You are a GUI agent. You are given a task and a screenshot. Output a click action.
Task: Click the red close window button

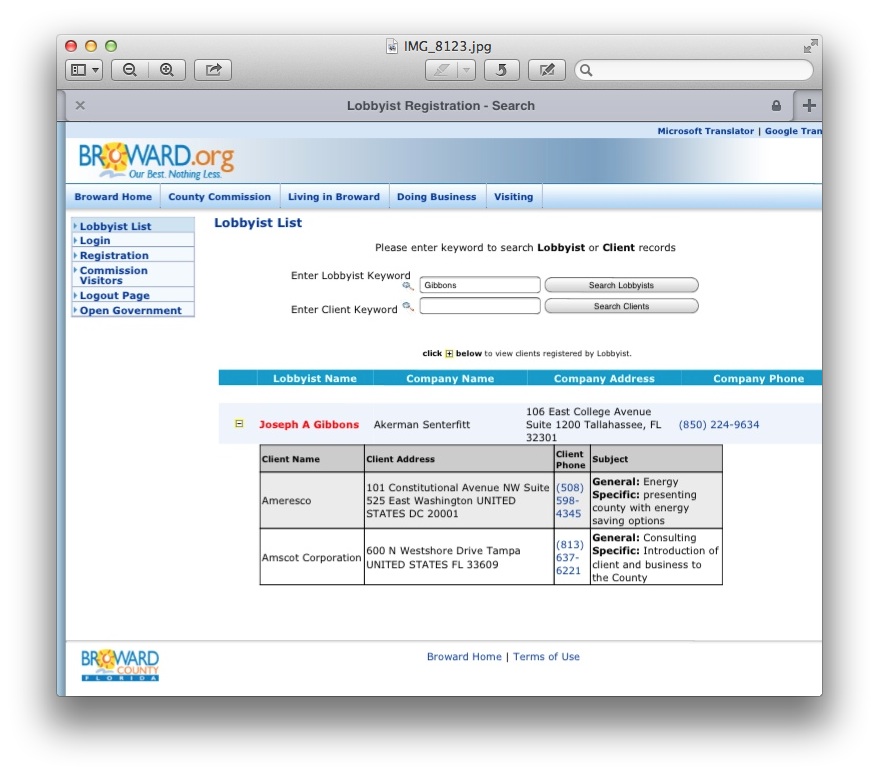coord(71,46)
